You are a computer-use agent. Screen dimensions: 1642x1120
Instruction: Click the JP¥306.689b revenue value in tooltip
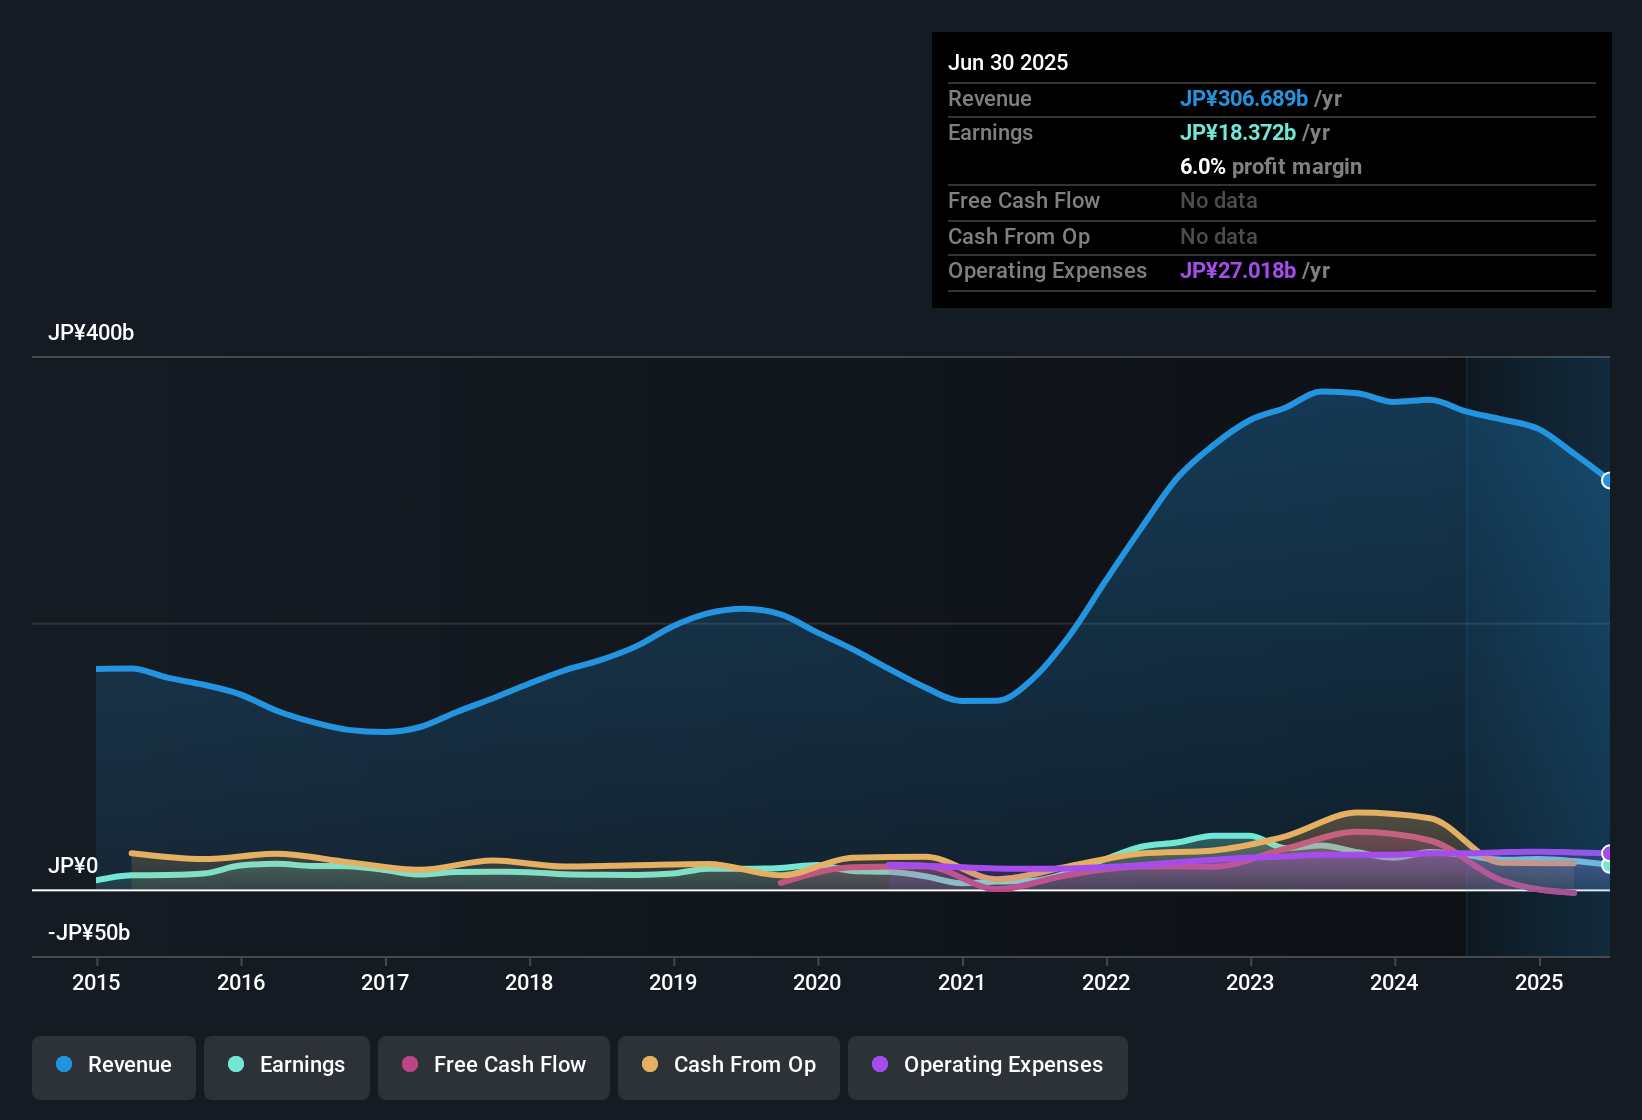coord(1244,99)
